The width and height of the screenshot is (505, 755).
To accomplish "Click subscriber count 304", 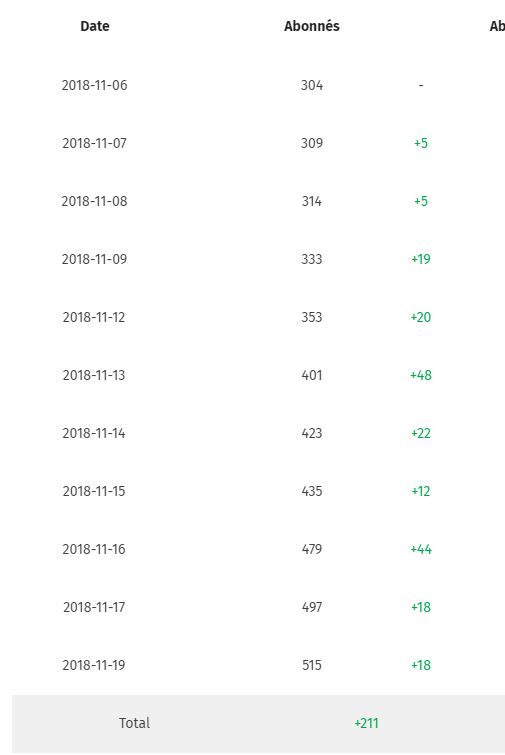I will [311, 85].
